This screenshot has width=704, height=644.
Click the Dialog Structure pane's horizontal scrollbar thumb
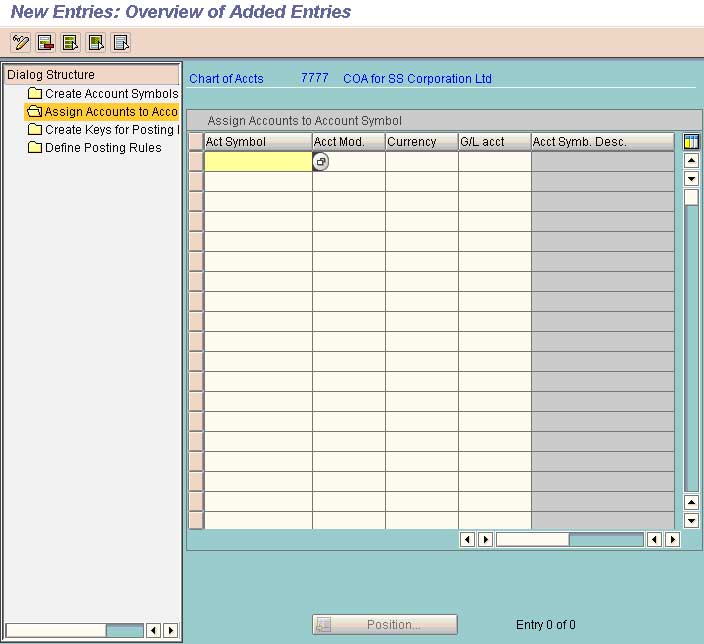[56, 630]
